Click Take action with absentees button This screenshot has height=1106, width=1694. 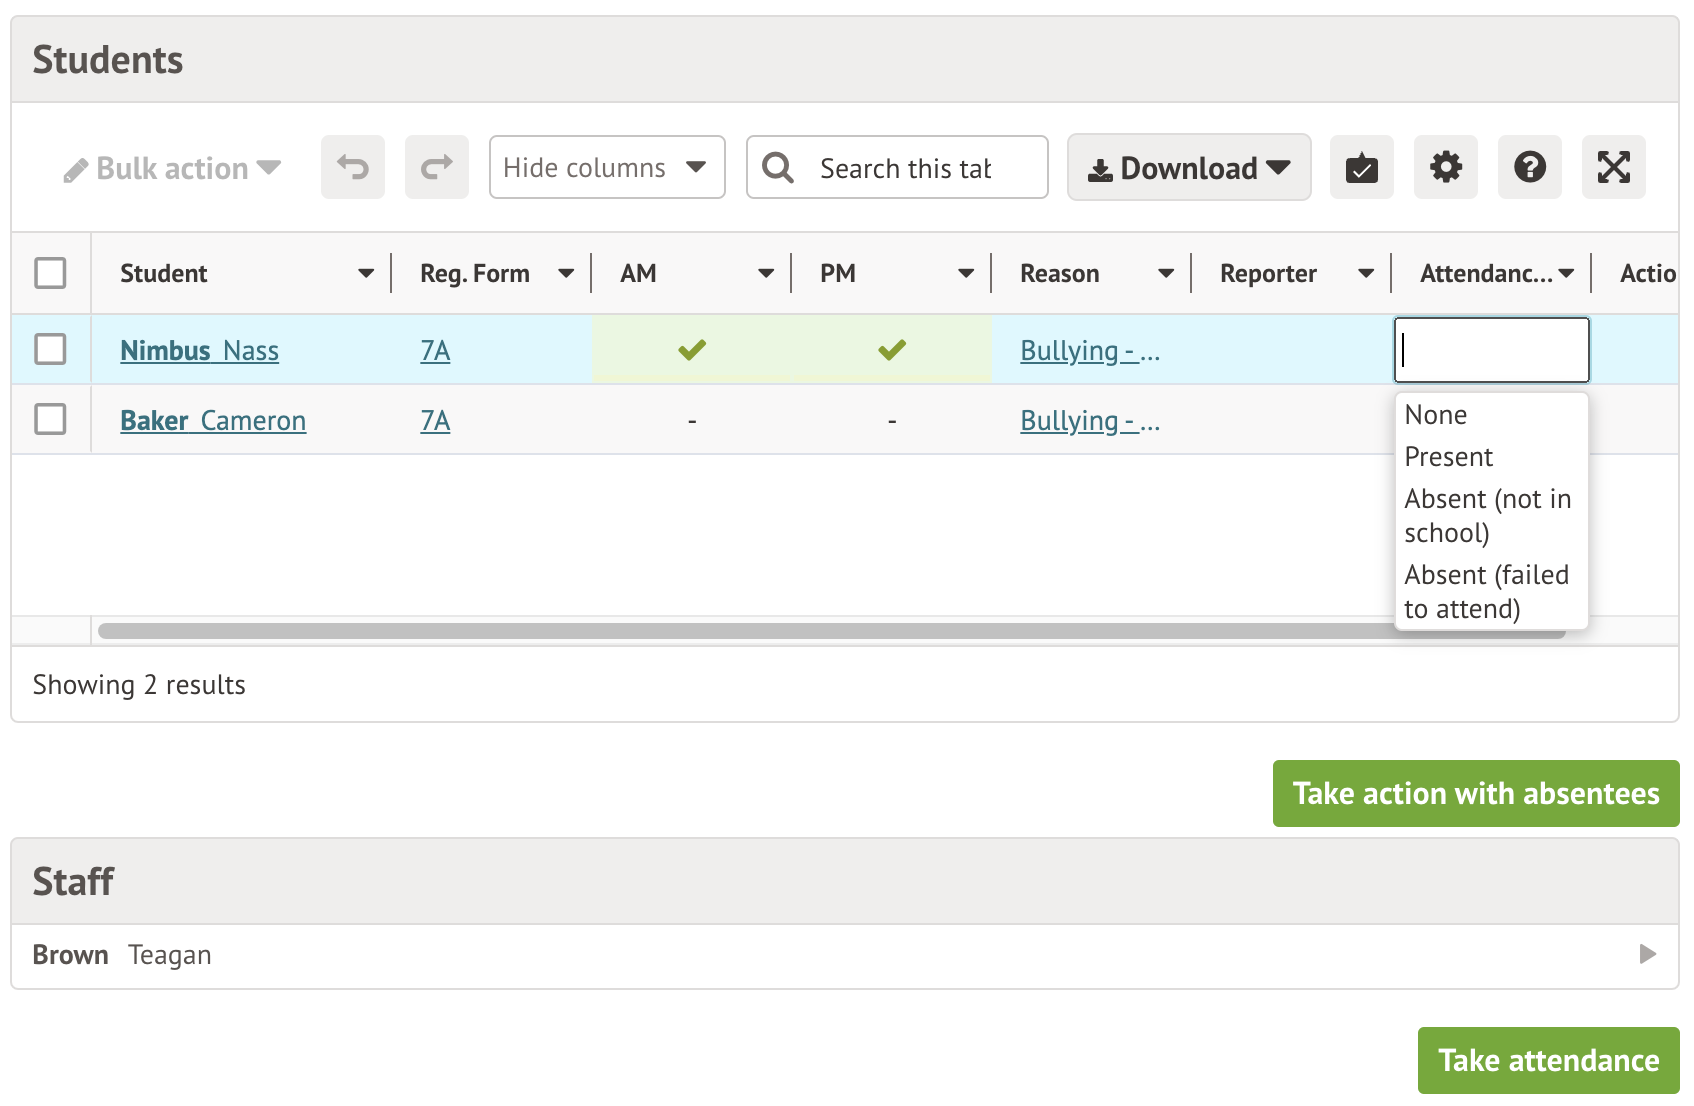pos(1475,793)
